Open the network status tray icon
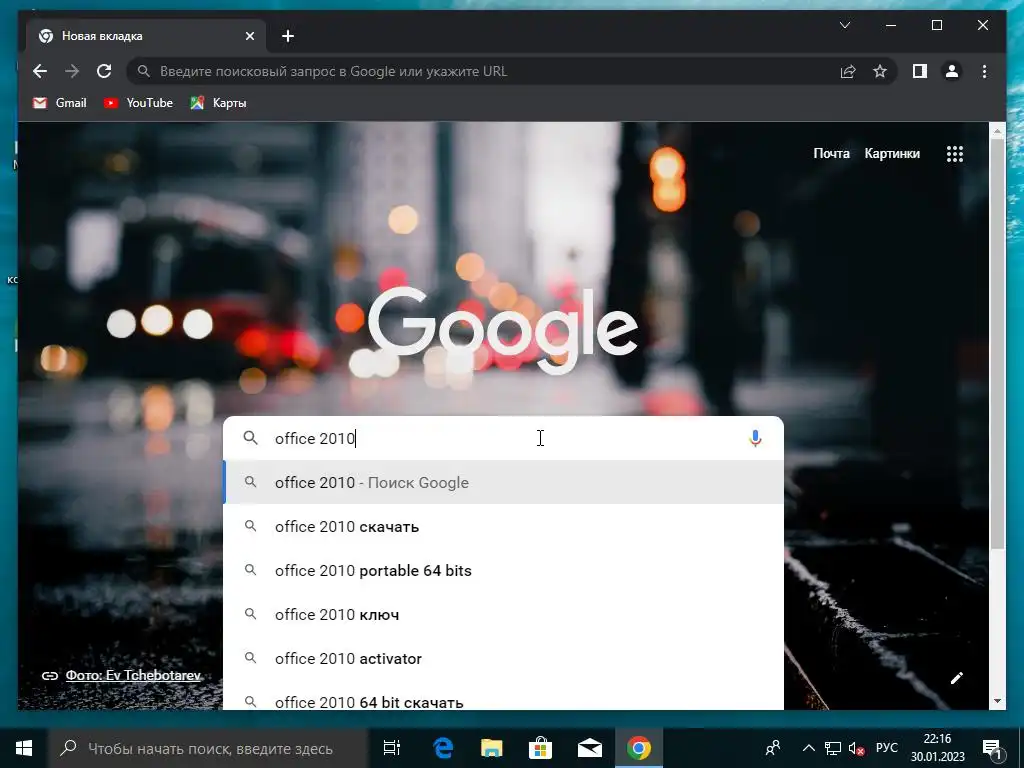This screenshot has height=768, width=1024. 833,748
